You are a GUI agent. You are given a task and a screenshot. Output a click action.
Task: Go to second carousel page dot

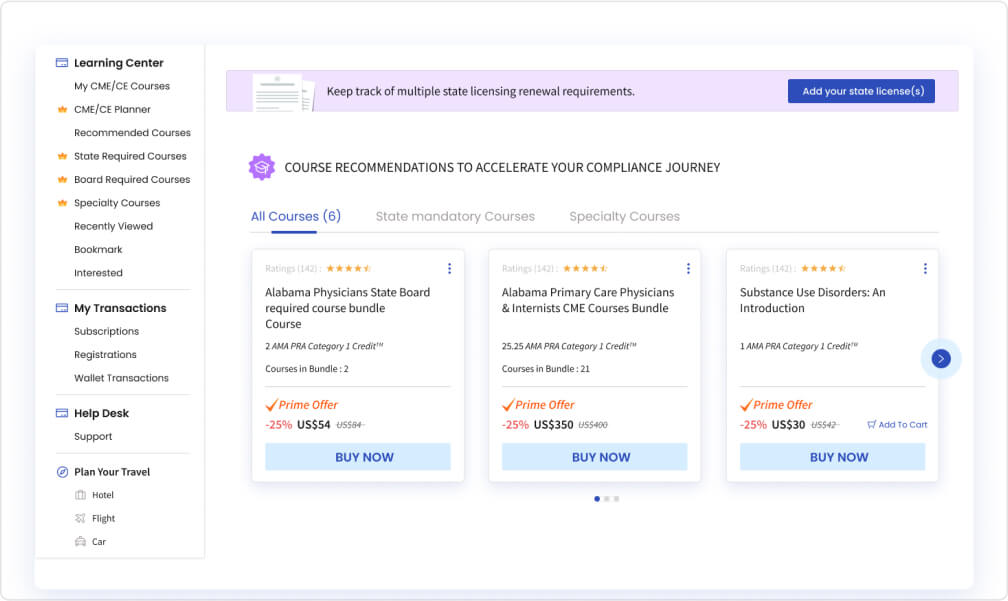(x=607, y=499)
